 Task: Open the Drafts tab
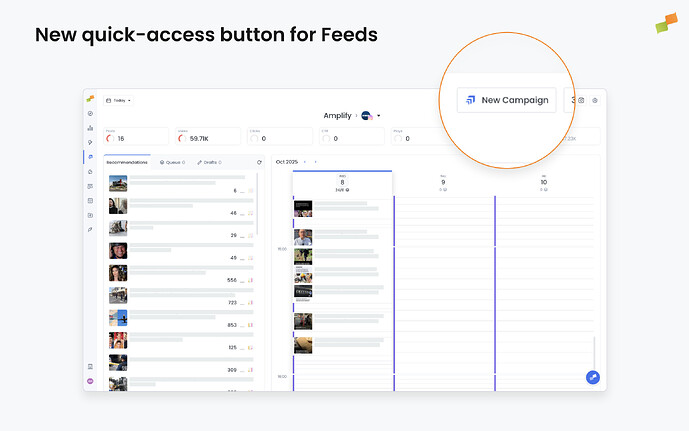pos(208,162)
